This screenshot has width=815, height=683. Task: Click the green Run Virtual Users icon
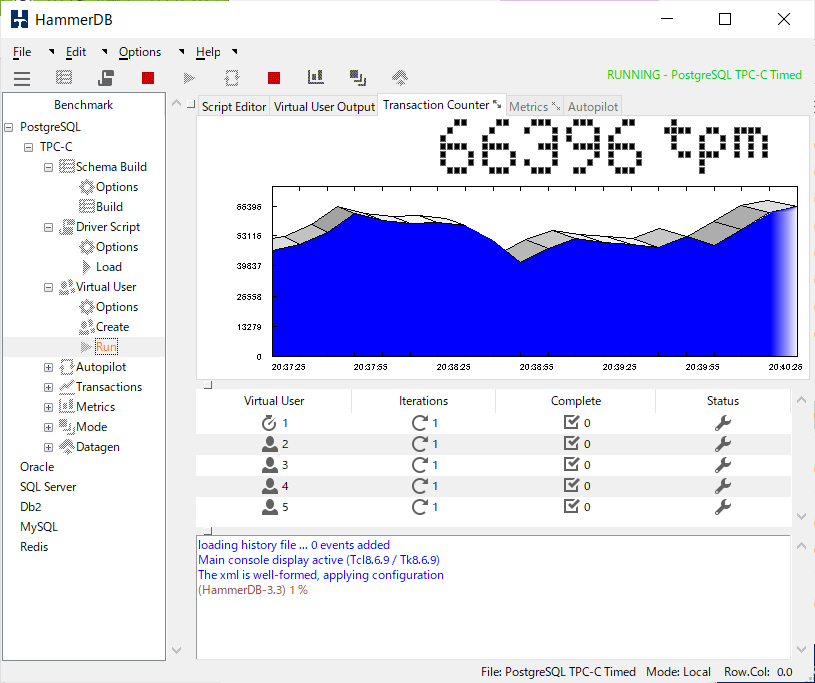189,78
